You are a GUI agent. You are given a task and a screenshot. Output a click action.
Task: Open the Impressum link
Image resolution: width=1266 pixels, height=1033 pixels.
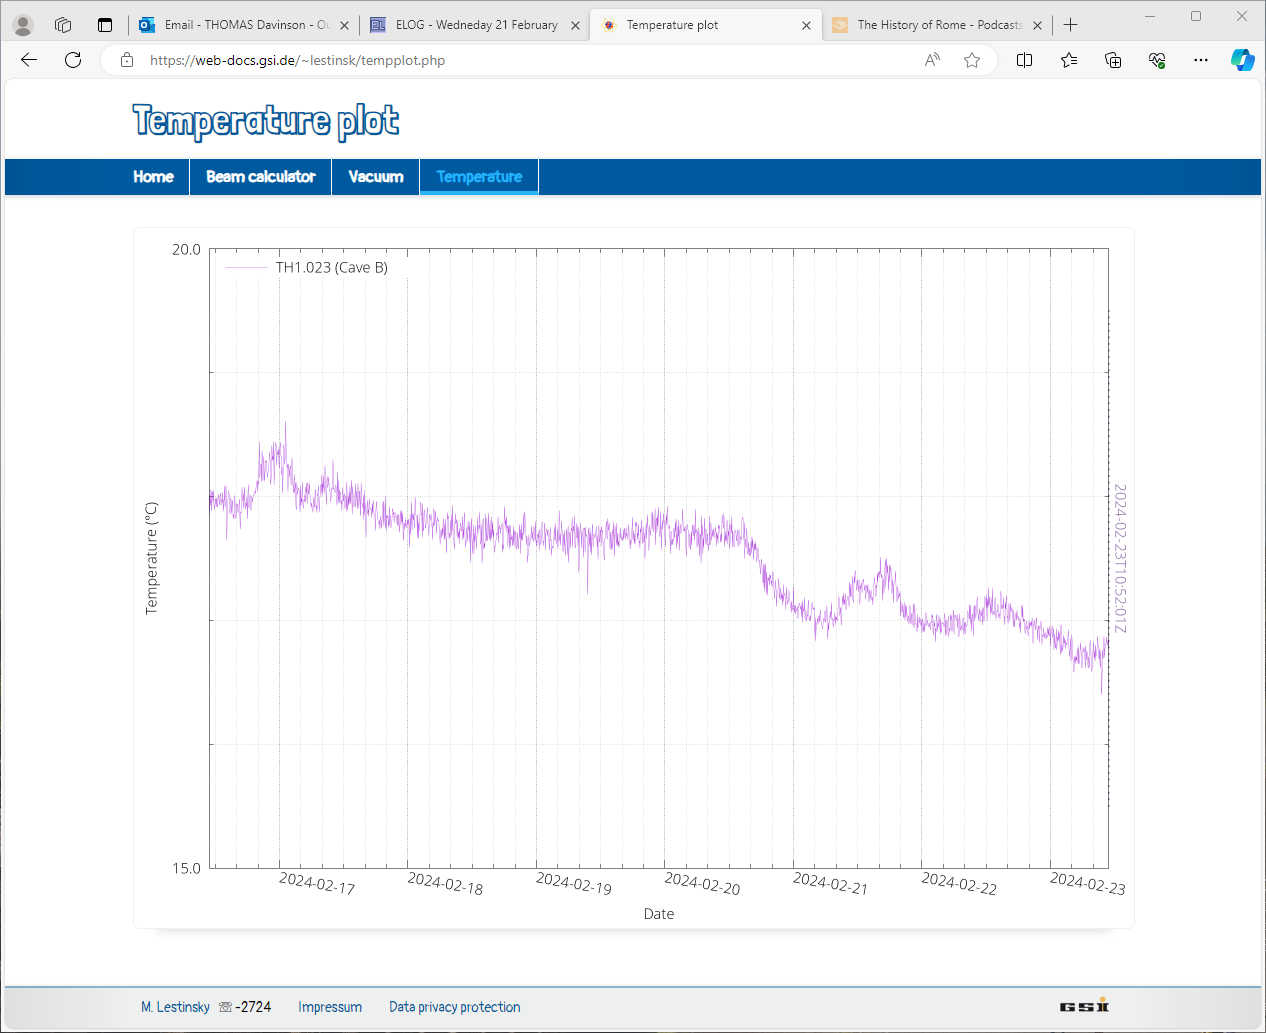click(330, 1007)
